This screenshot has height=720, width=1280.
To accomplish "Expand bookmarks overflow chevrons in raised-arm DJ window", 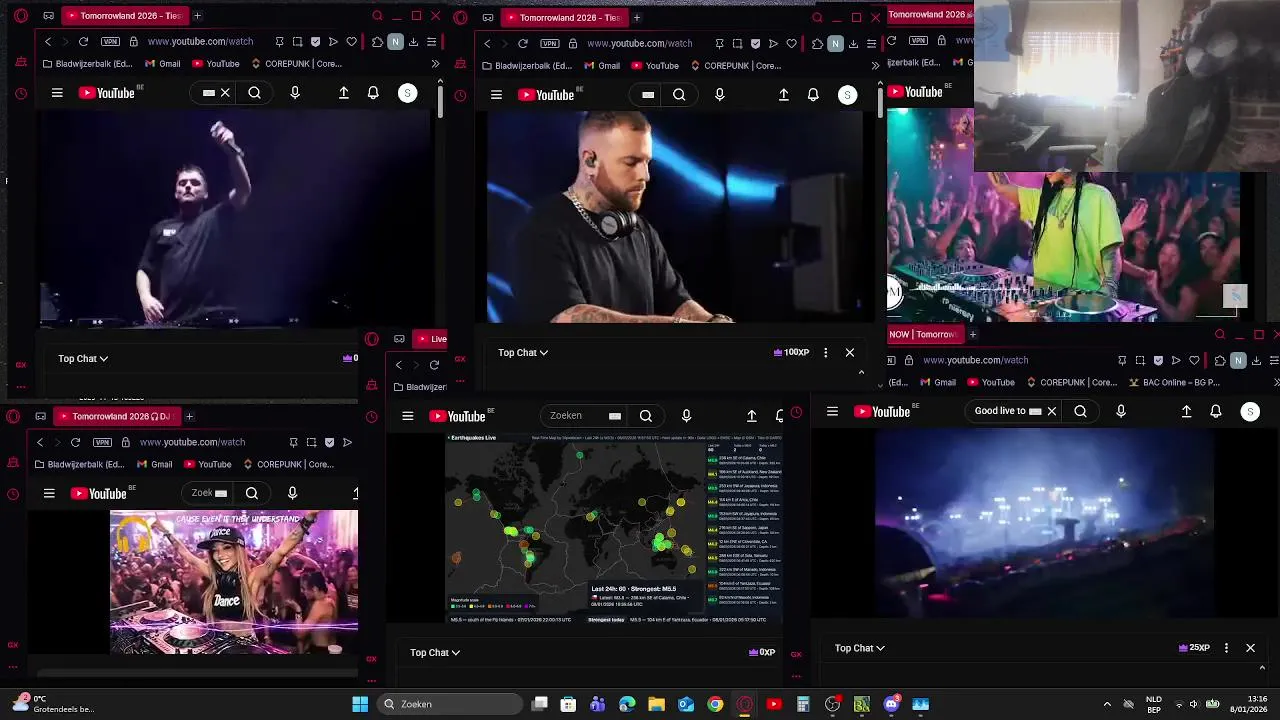I will (435, 64).
